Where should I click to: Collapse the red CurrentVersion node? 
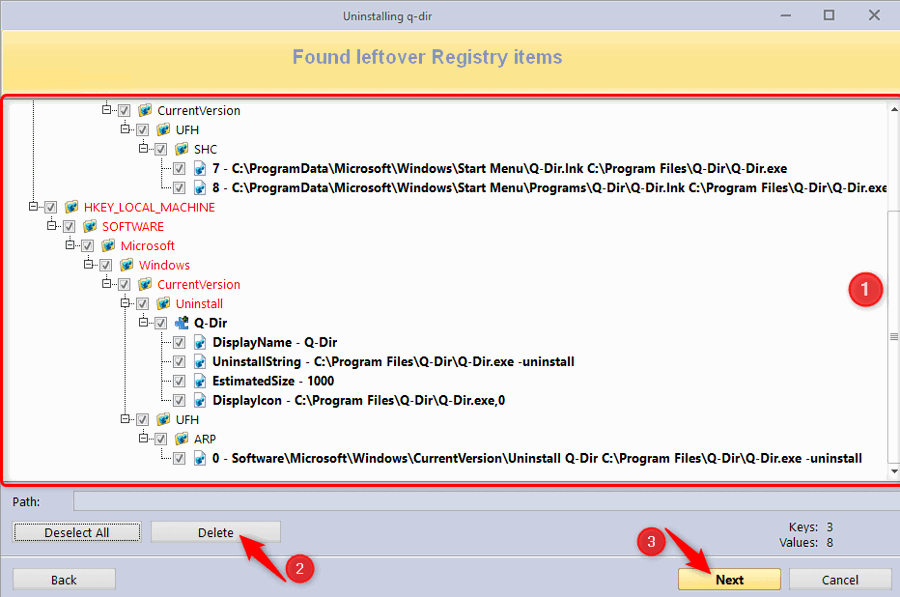(x=107, y=284)
